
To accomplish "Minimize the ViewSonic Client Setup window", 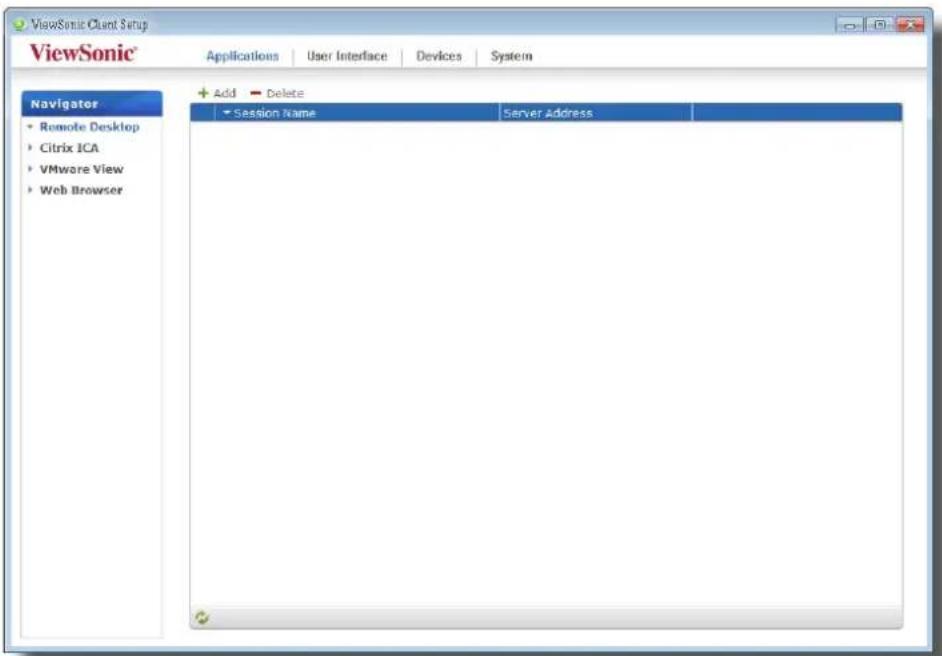I will pyautogui.click(x=850, y=25).
